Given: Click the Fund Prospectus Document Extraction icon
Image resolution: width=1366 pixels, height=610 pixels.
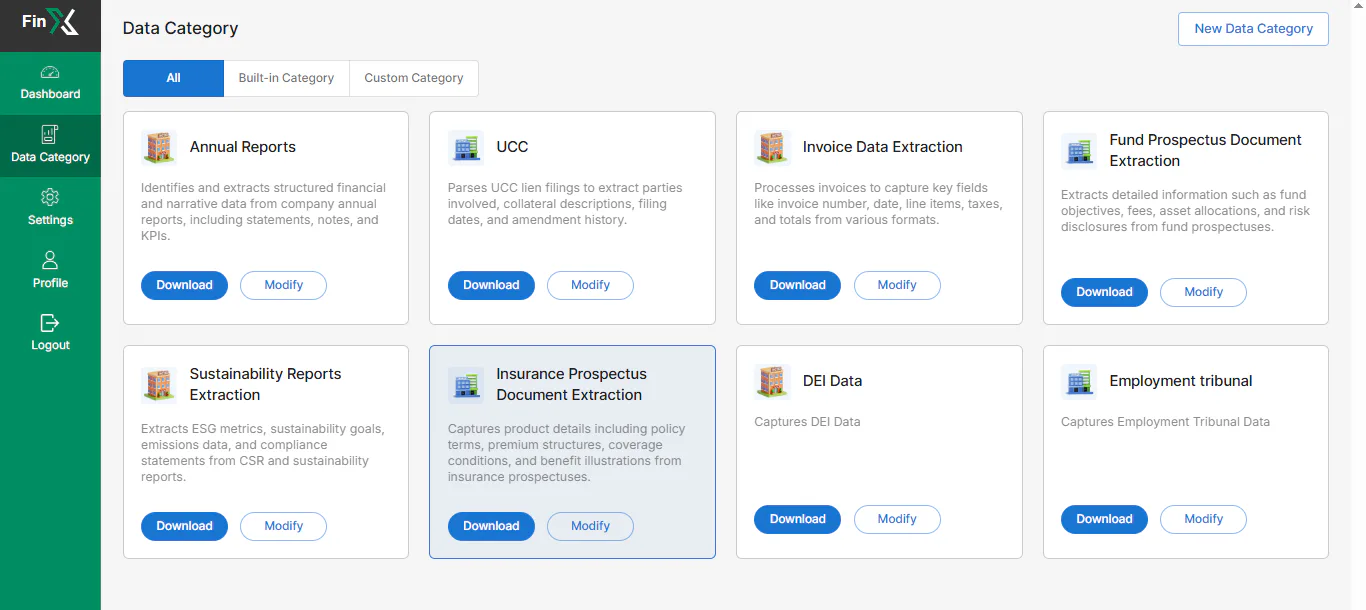Looking at the screenshot, I should [x=1079, y=151].
